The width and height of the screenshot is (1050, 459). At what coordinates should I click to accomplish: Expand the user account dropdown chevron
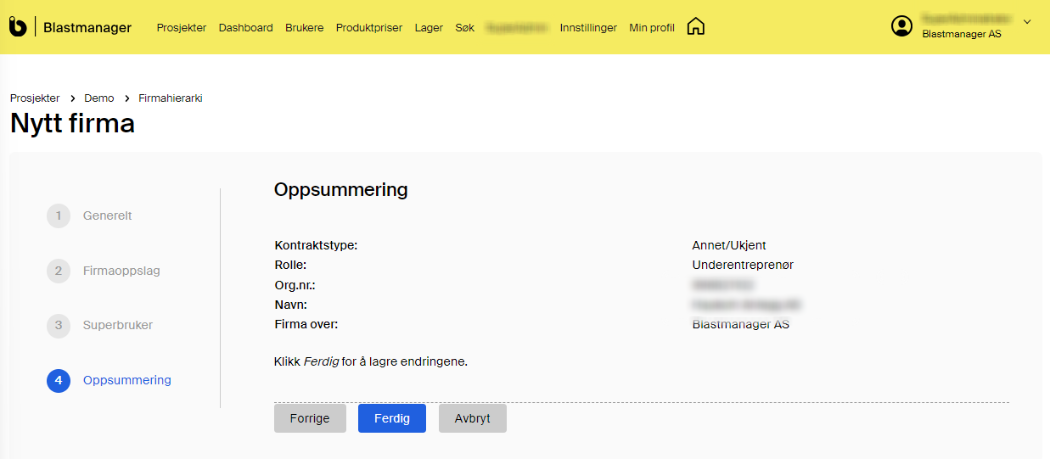(1027, 21)
